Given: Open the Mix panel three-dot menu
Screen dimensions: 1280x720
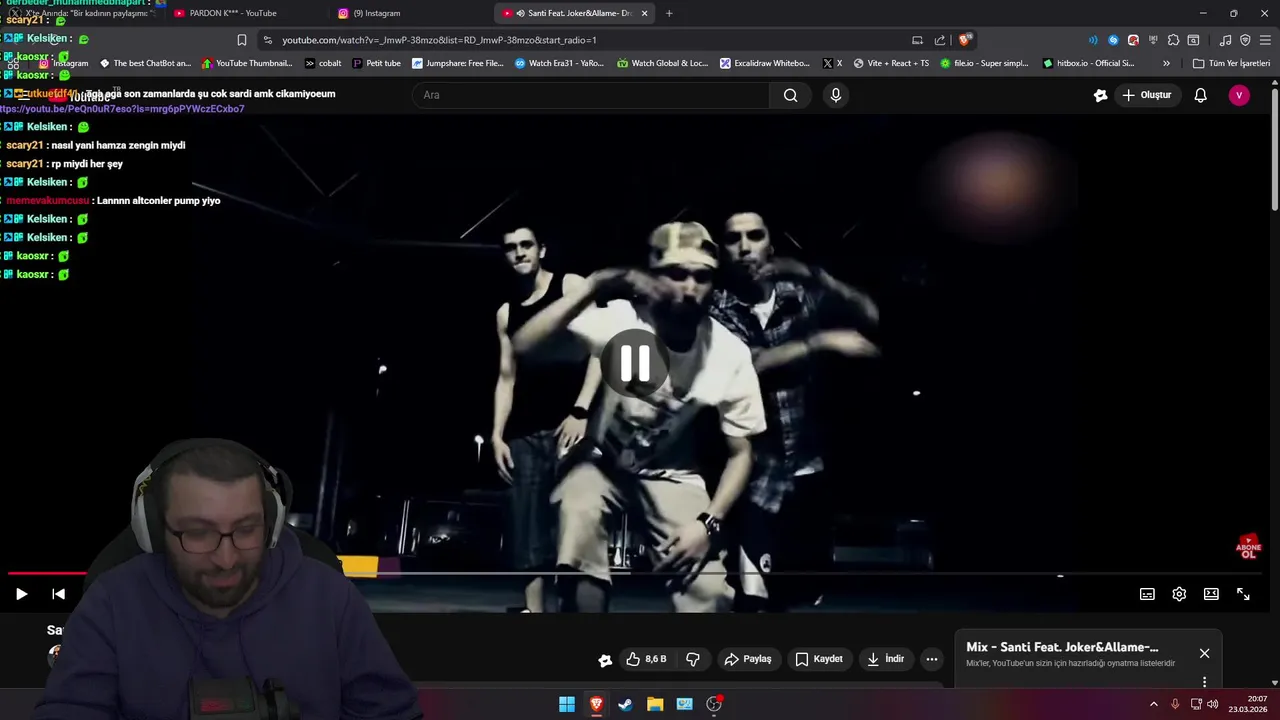Looking at the screenshot, I should [x=1204, y=682].
